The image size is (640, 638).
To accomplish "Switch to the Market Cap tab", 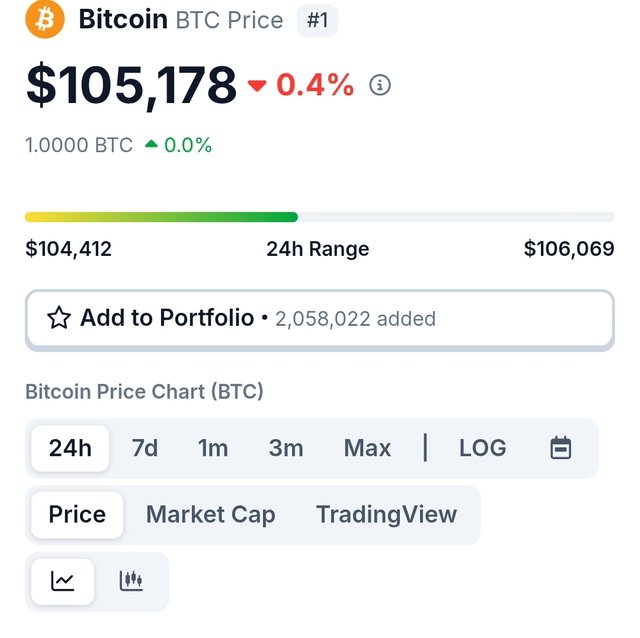I will 210,515.
